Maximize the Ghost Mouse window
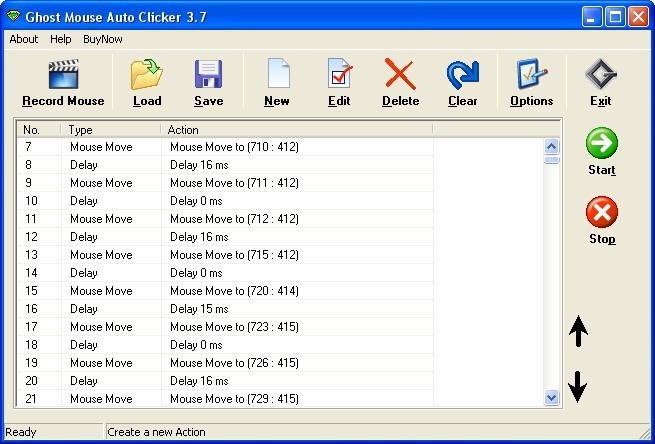 coord(615,17)
